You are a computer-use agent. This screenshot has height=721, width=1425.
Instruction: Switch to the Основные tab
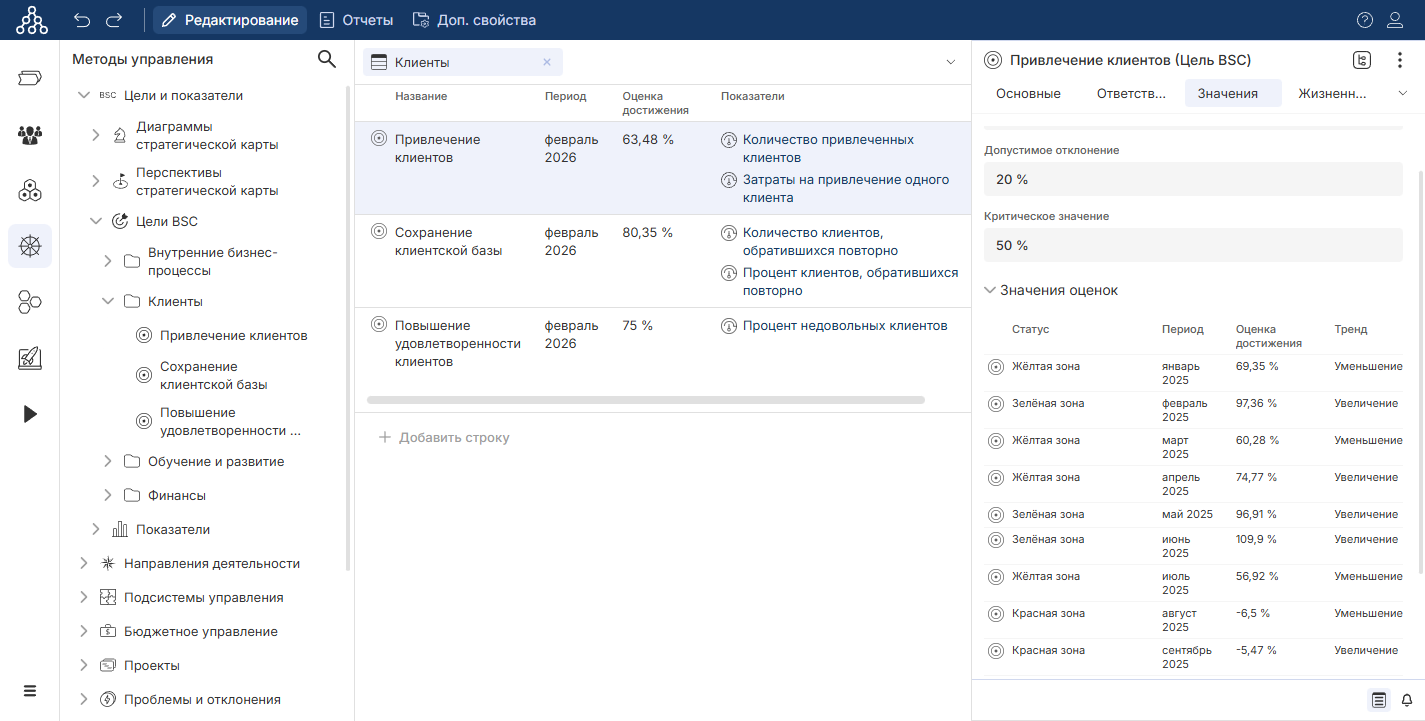click(1028, 93)
